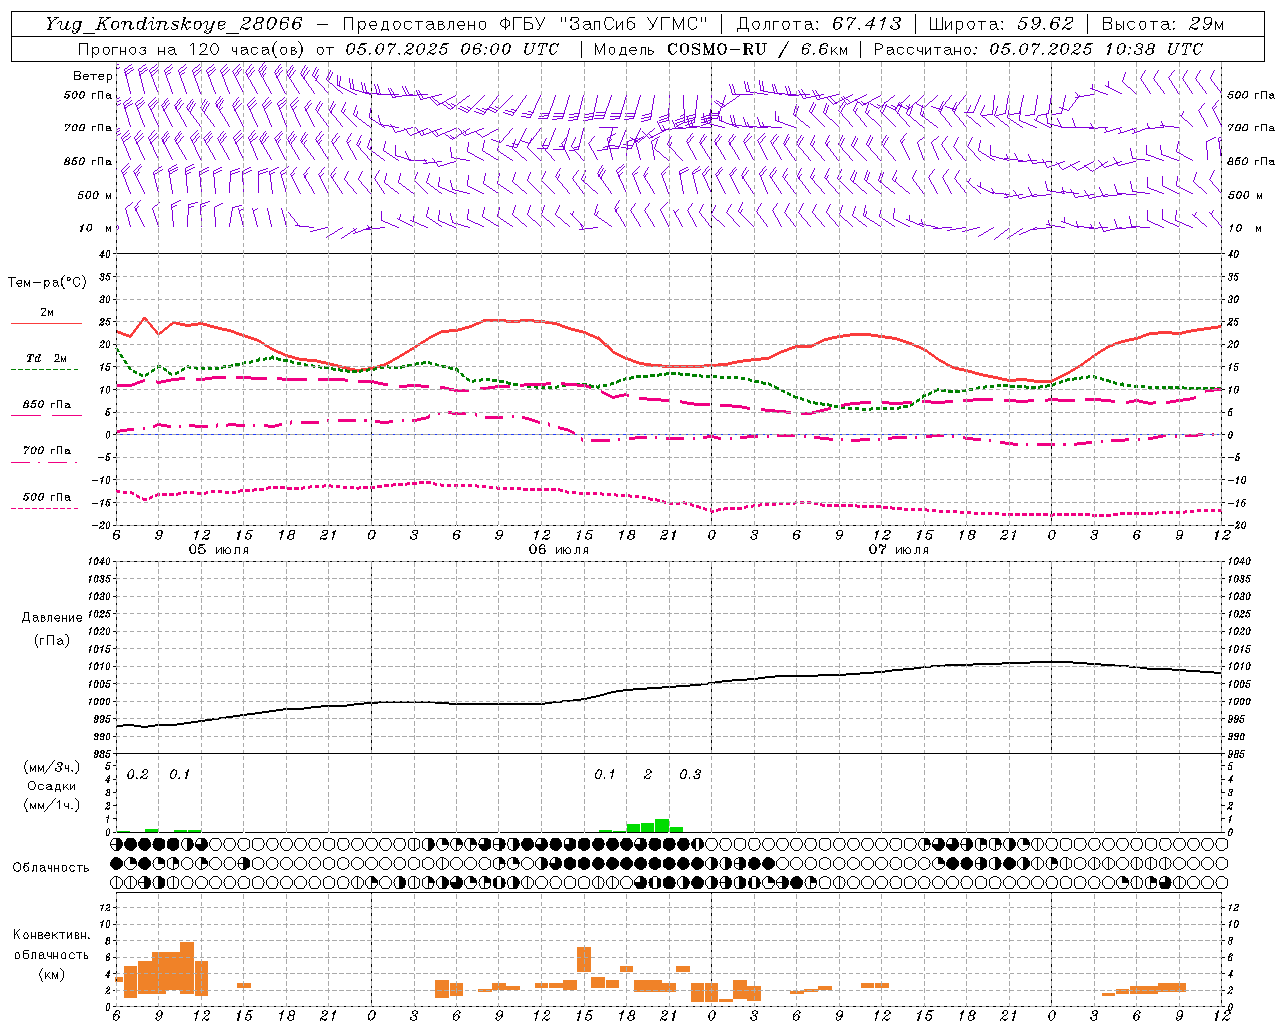The image size is (1280, 1024).
Task: Click the left-axis pressure value 1010
Action: pos(98,666)
